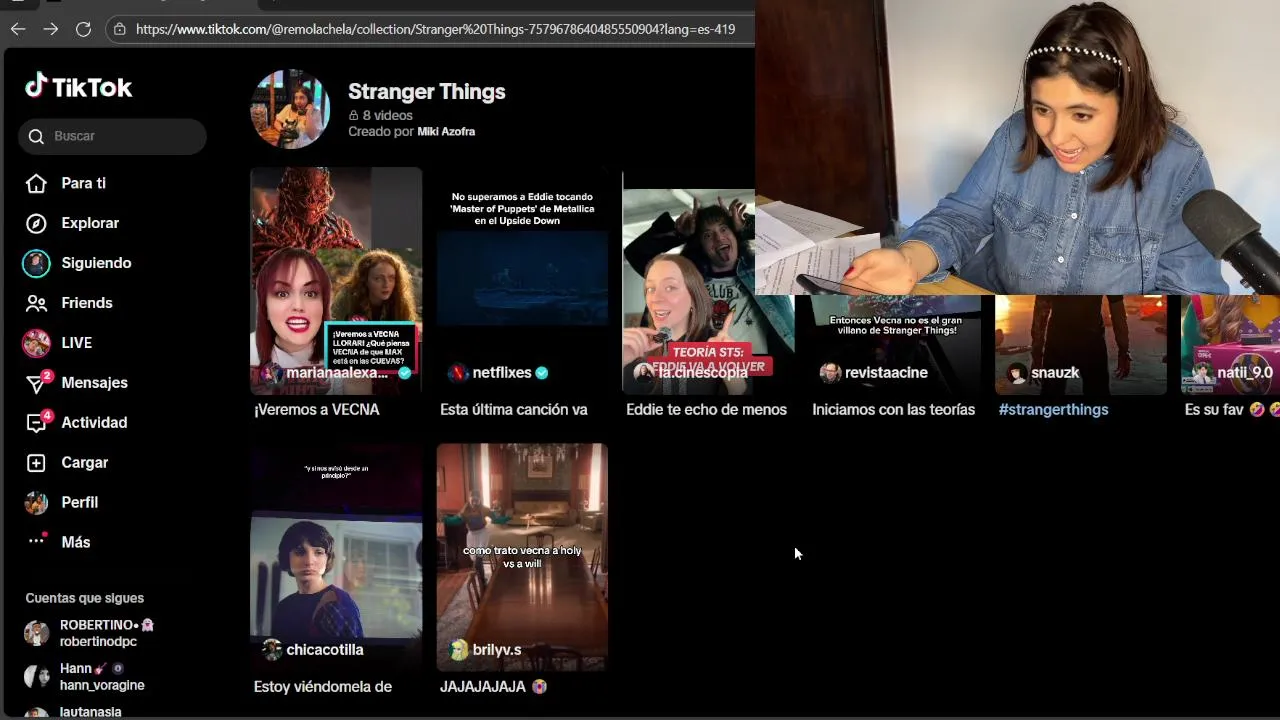Select Actividad menu label

tap(94, 423)
